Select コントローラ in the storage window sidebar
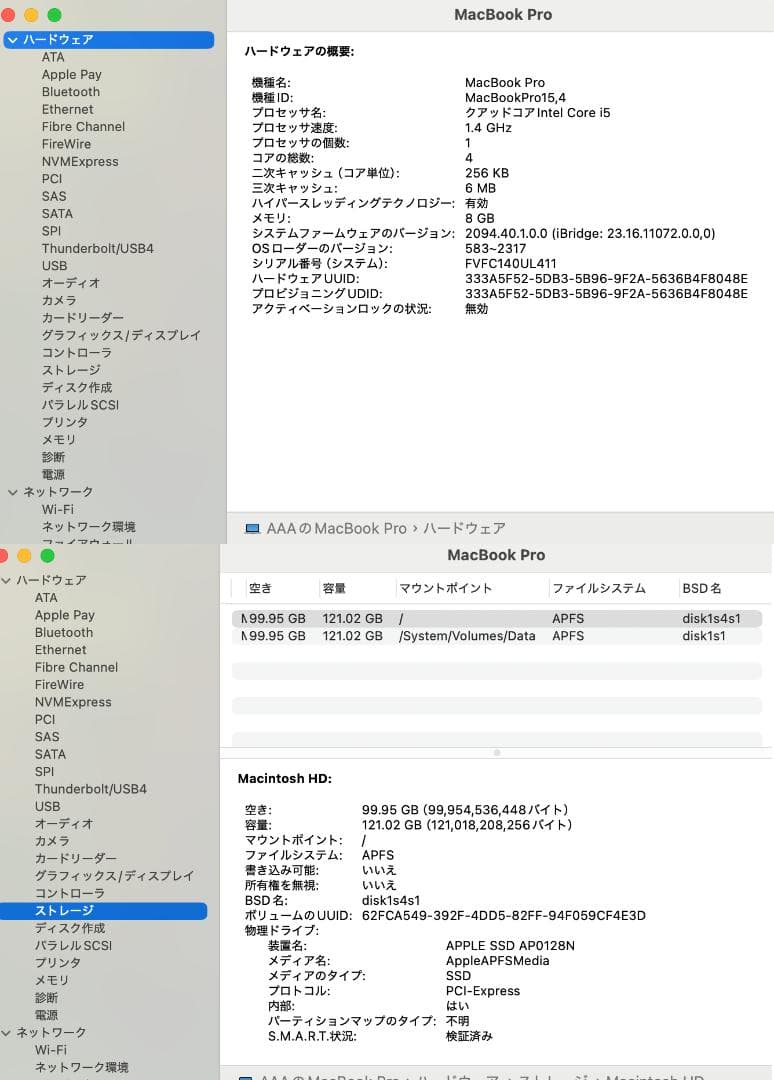The width and height of the screenshot is (774, 1080). pyautogui.click(x=70, y=893)
